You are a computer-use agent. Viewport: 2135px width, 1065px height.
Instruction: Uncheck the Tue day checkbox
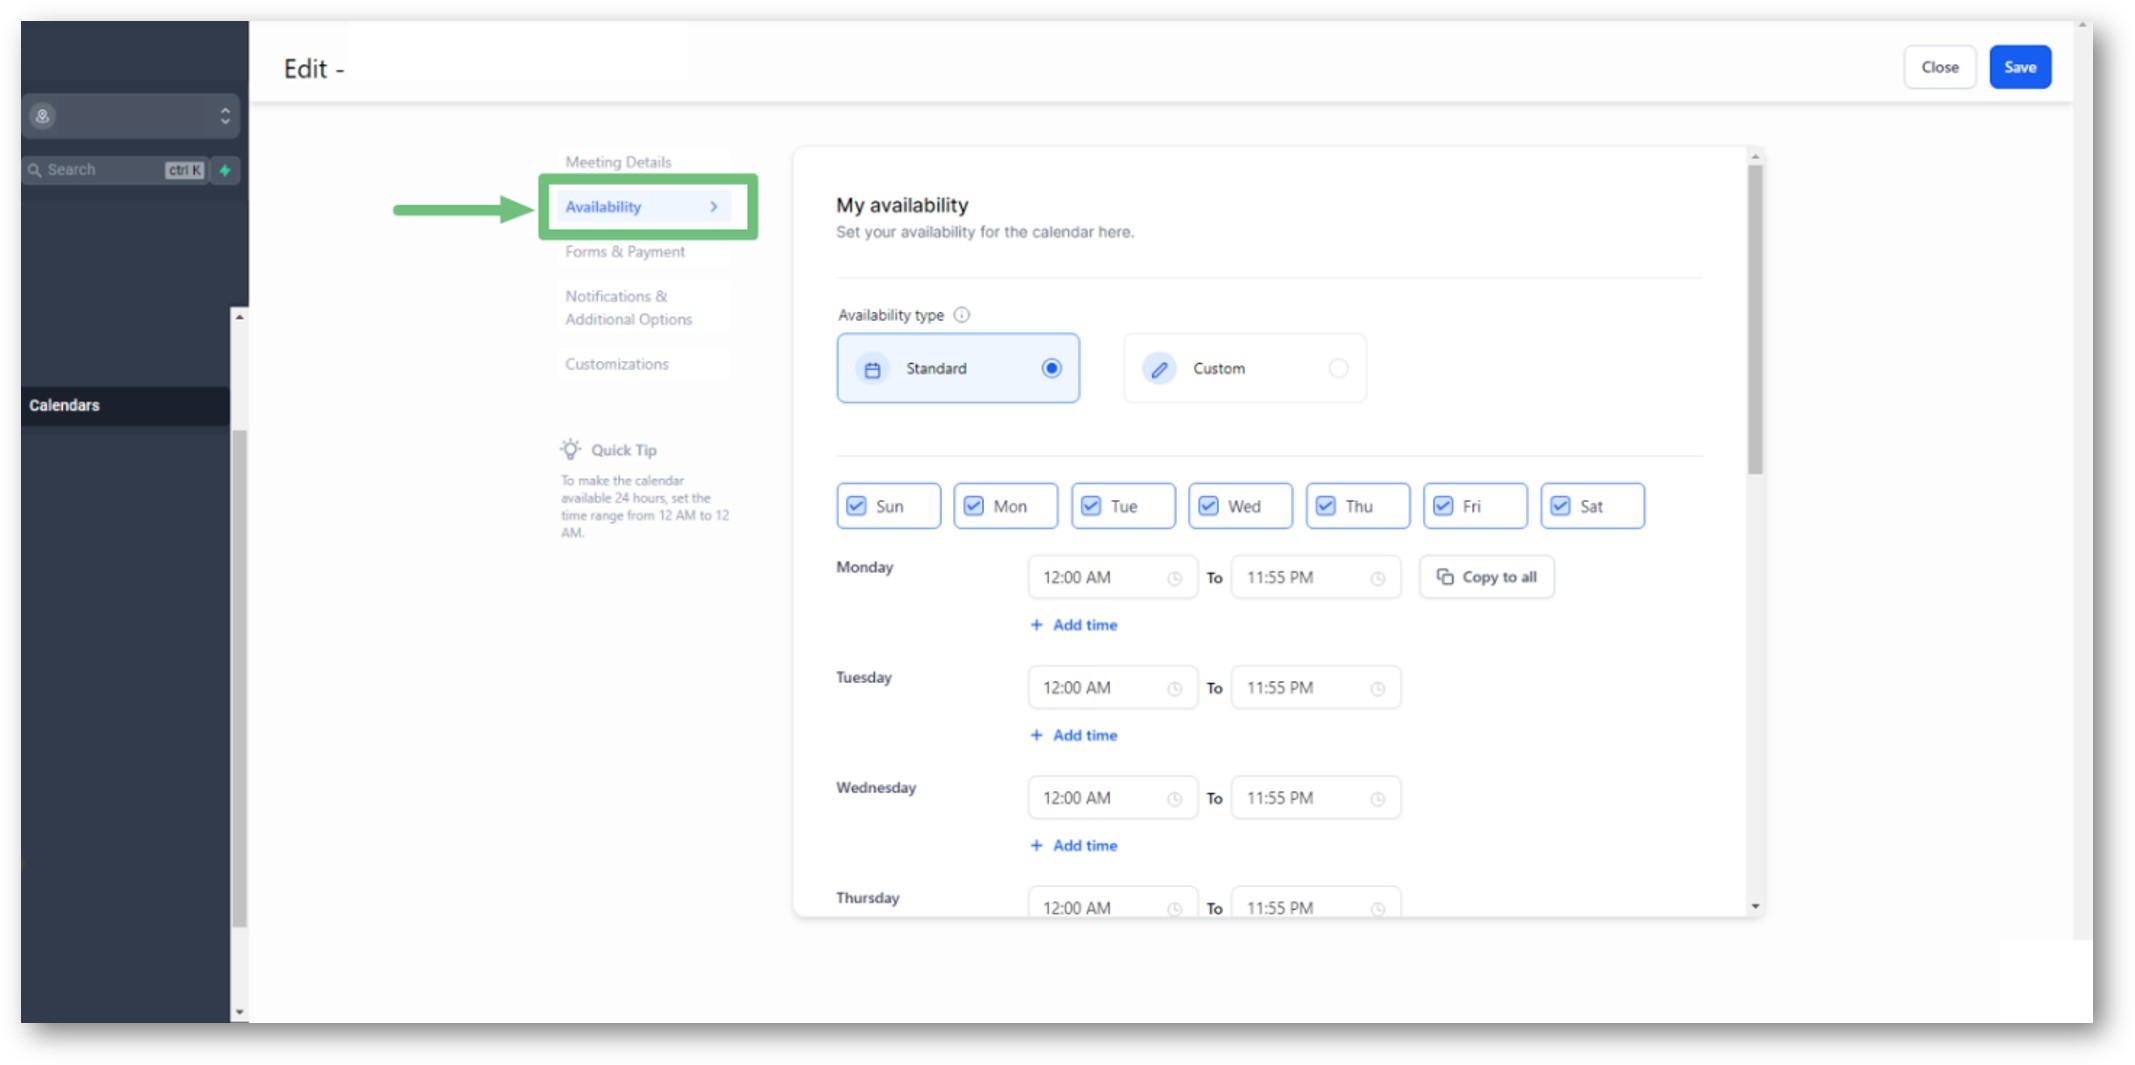tap(1091, 506)
